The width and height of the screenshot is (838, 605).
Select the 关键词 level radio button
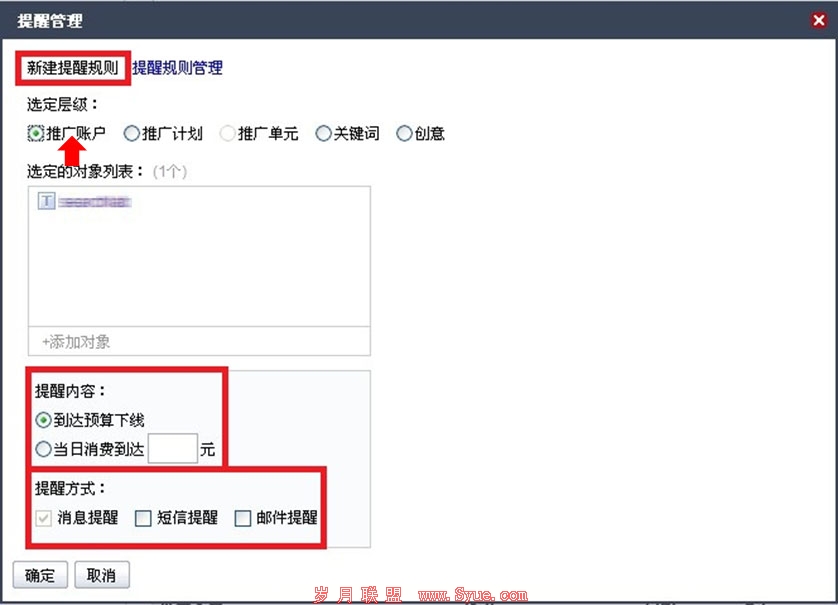click(323, 133)
